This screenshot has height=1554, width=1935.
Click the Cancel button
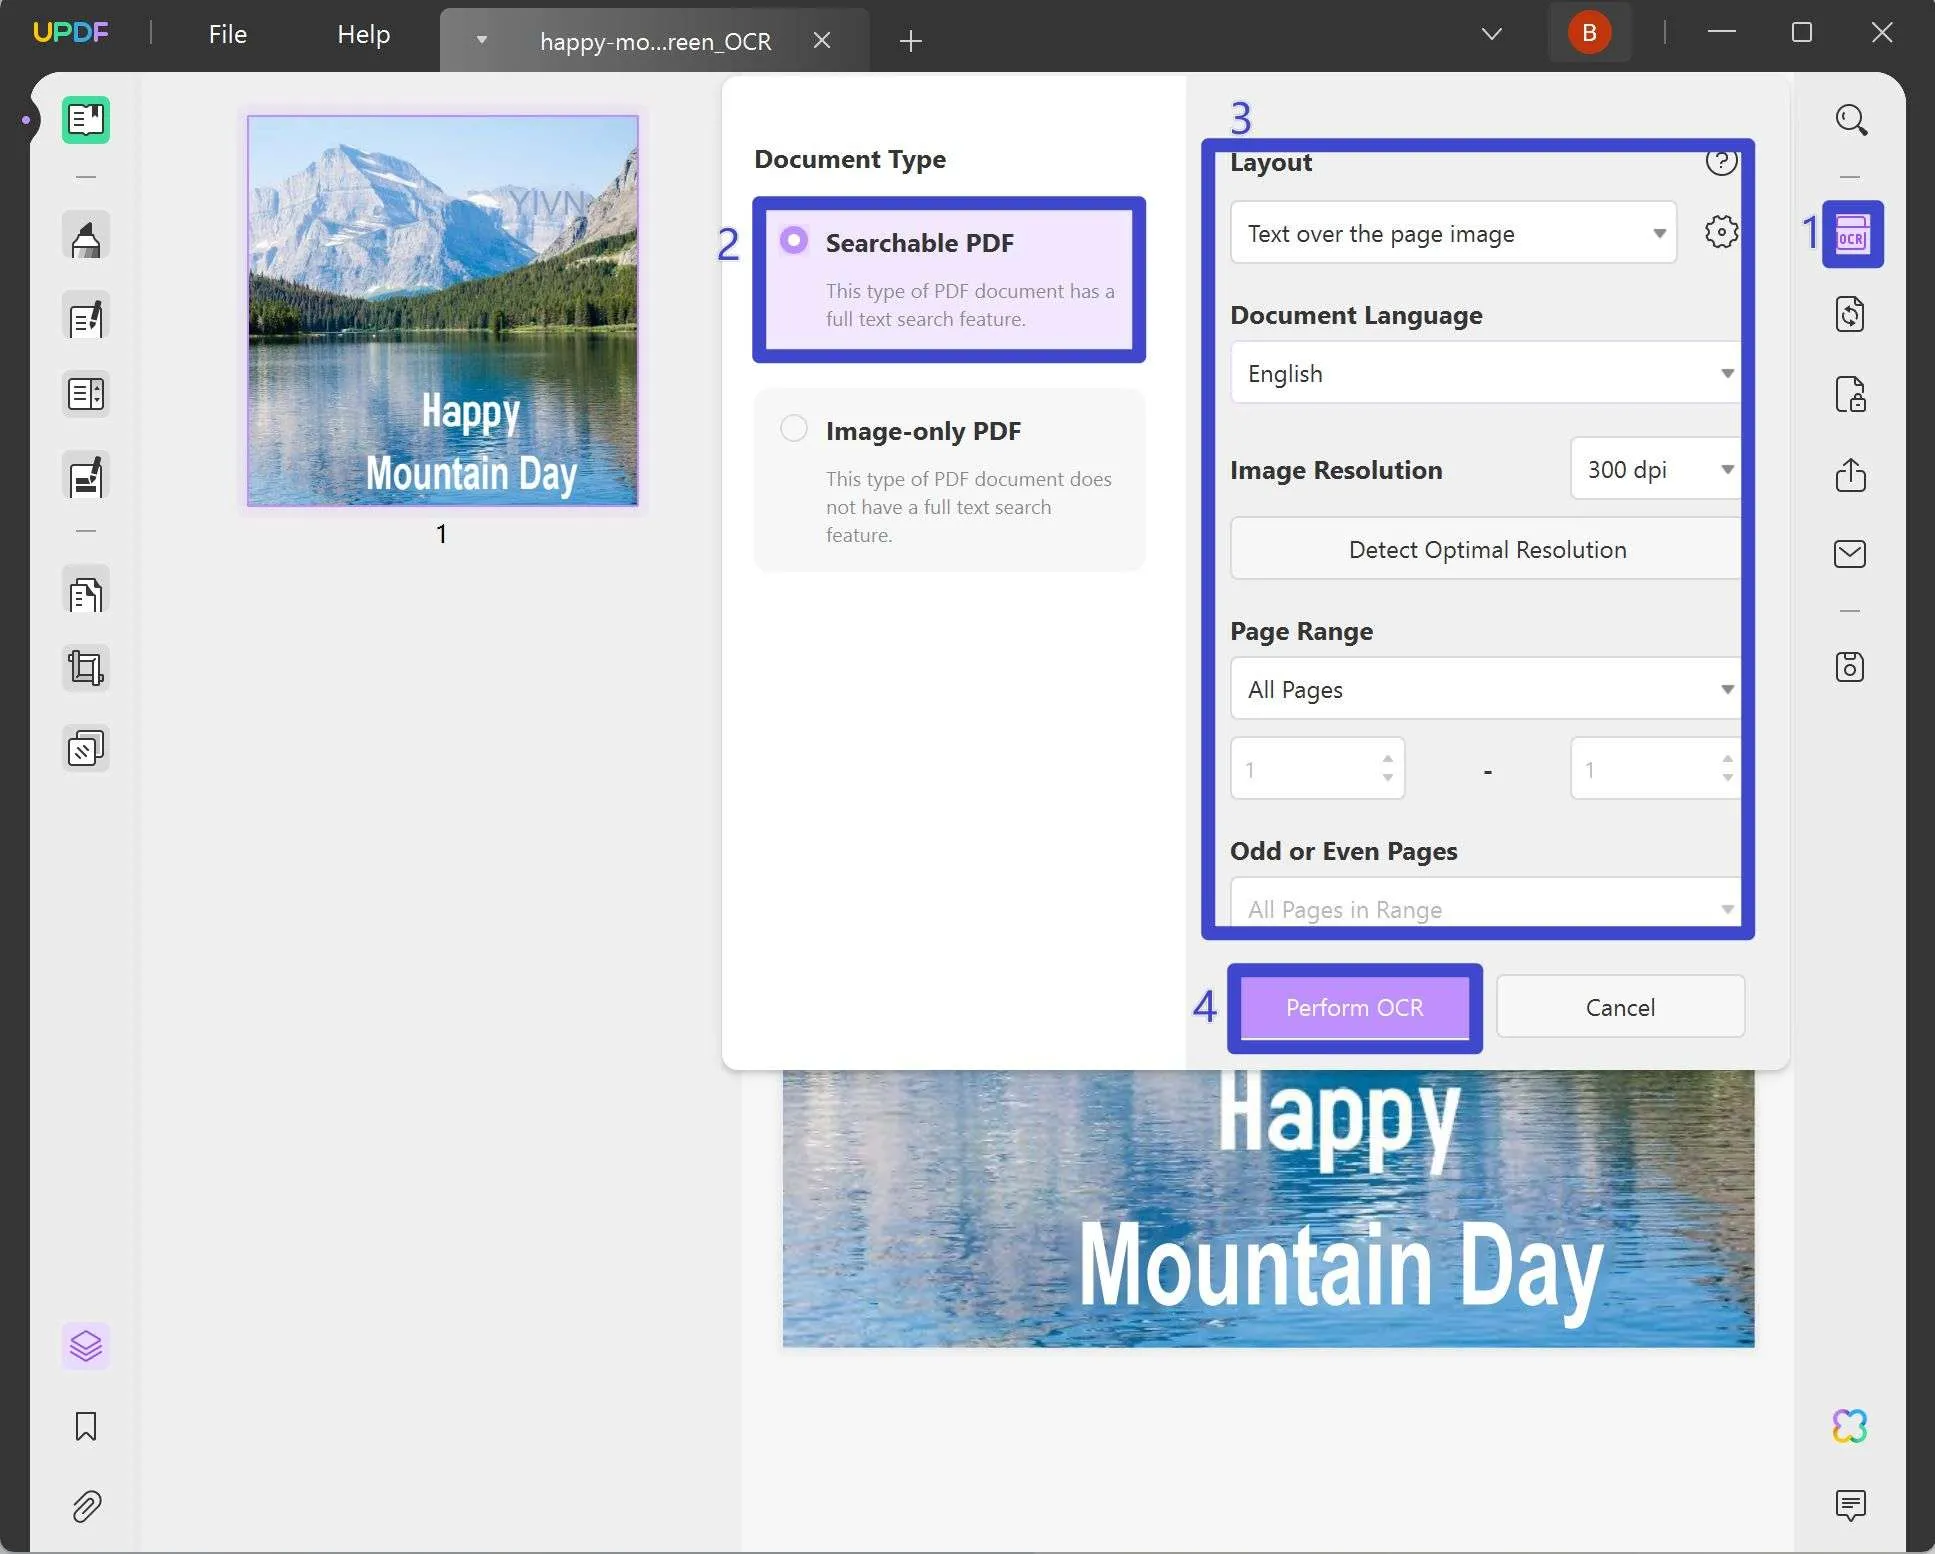[x=1619, y=1005]
